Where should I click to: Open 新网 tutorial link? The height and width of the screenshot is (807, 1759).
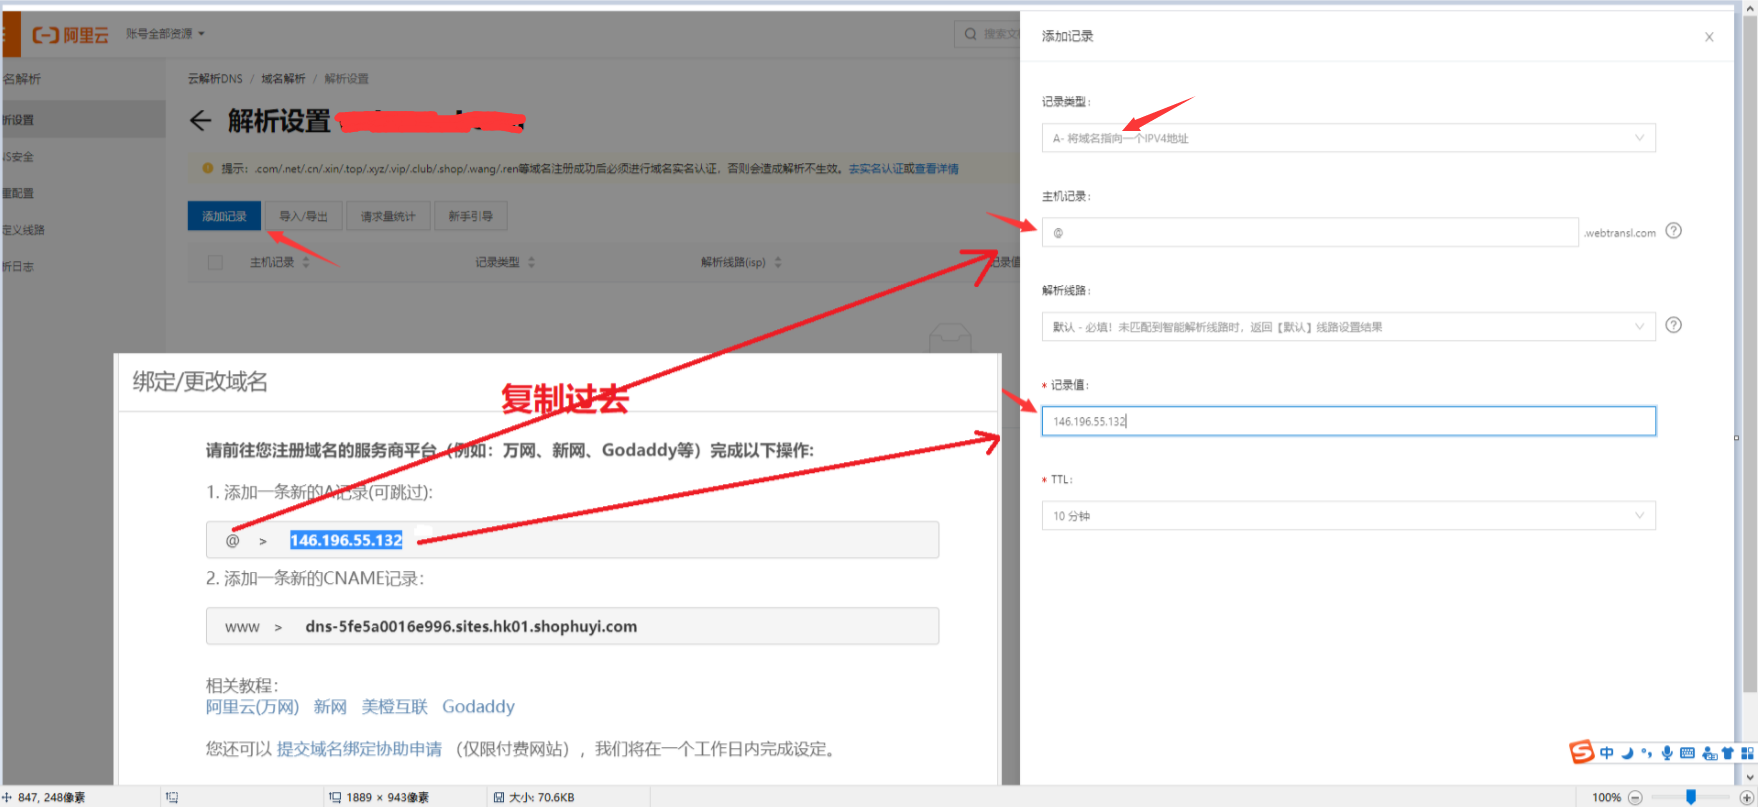click(x=330, y=707)
